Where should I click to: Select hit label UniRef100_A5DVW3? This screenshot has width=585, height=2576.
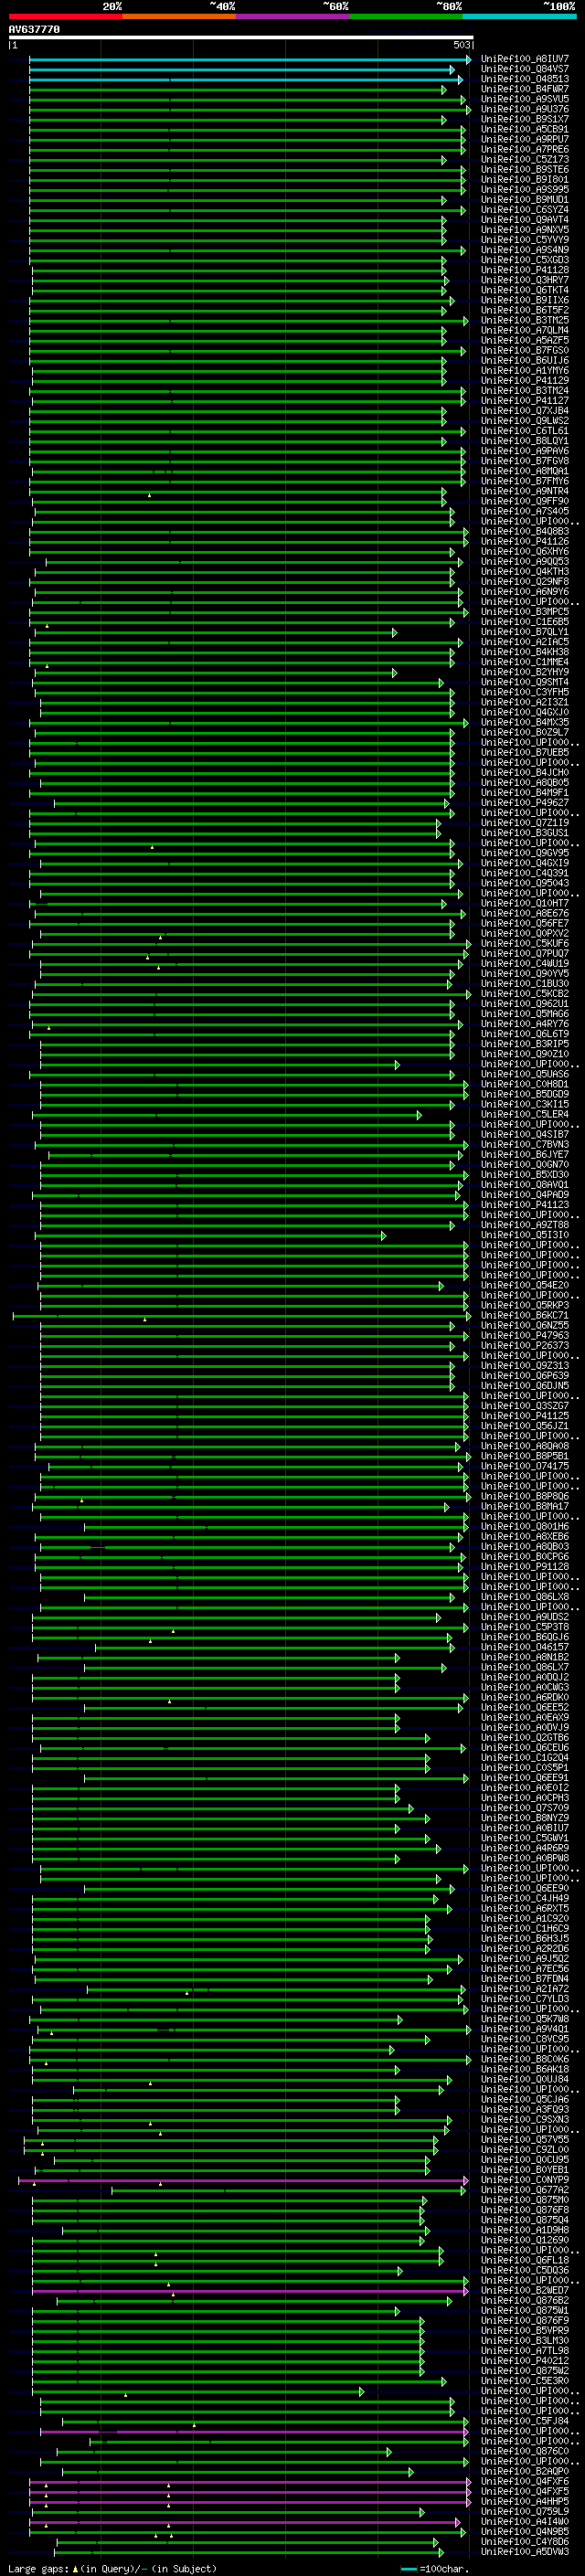[525, 2551]
